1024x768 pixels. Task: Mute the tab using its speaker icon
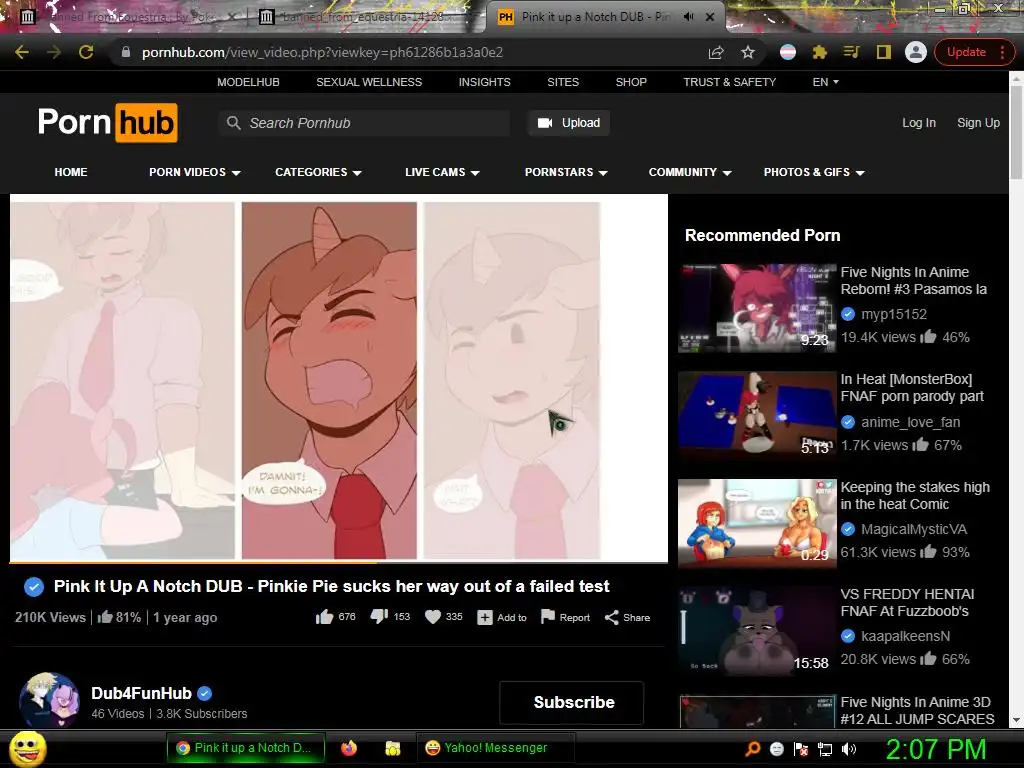point(688,17)
